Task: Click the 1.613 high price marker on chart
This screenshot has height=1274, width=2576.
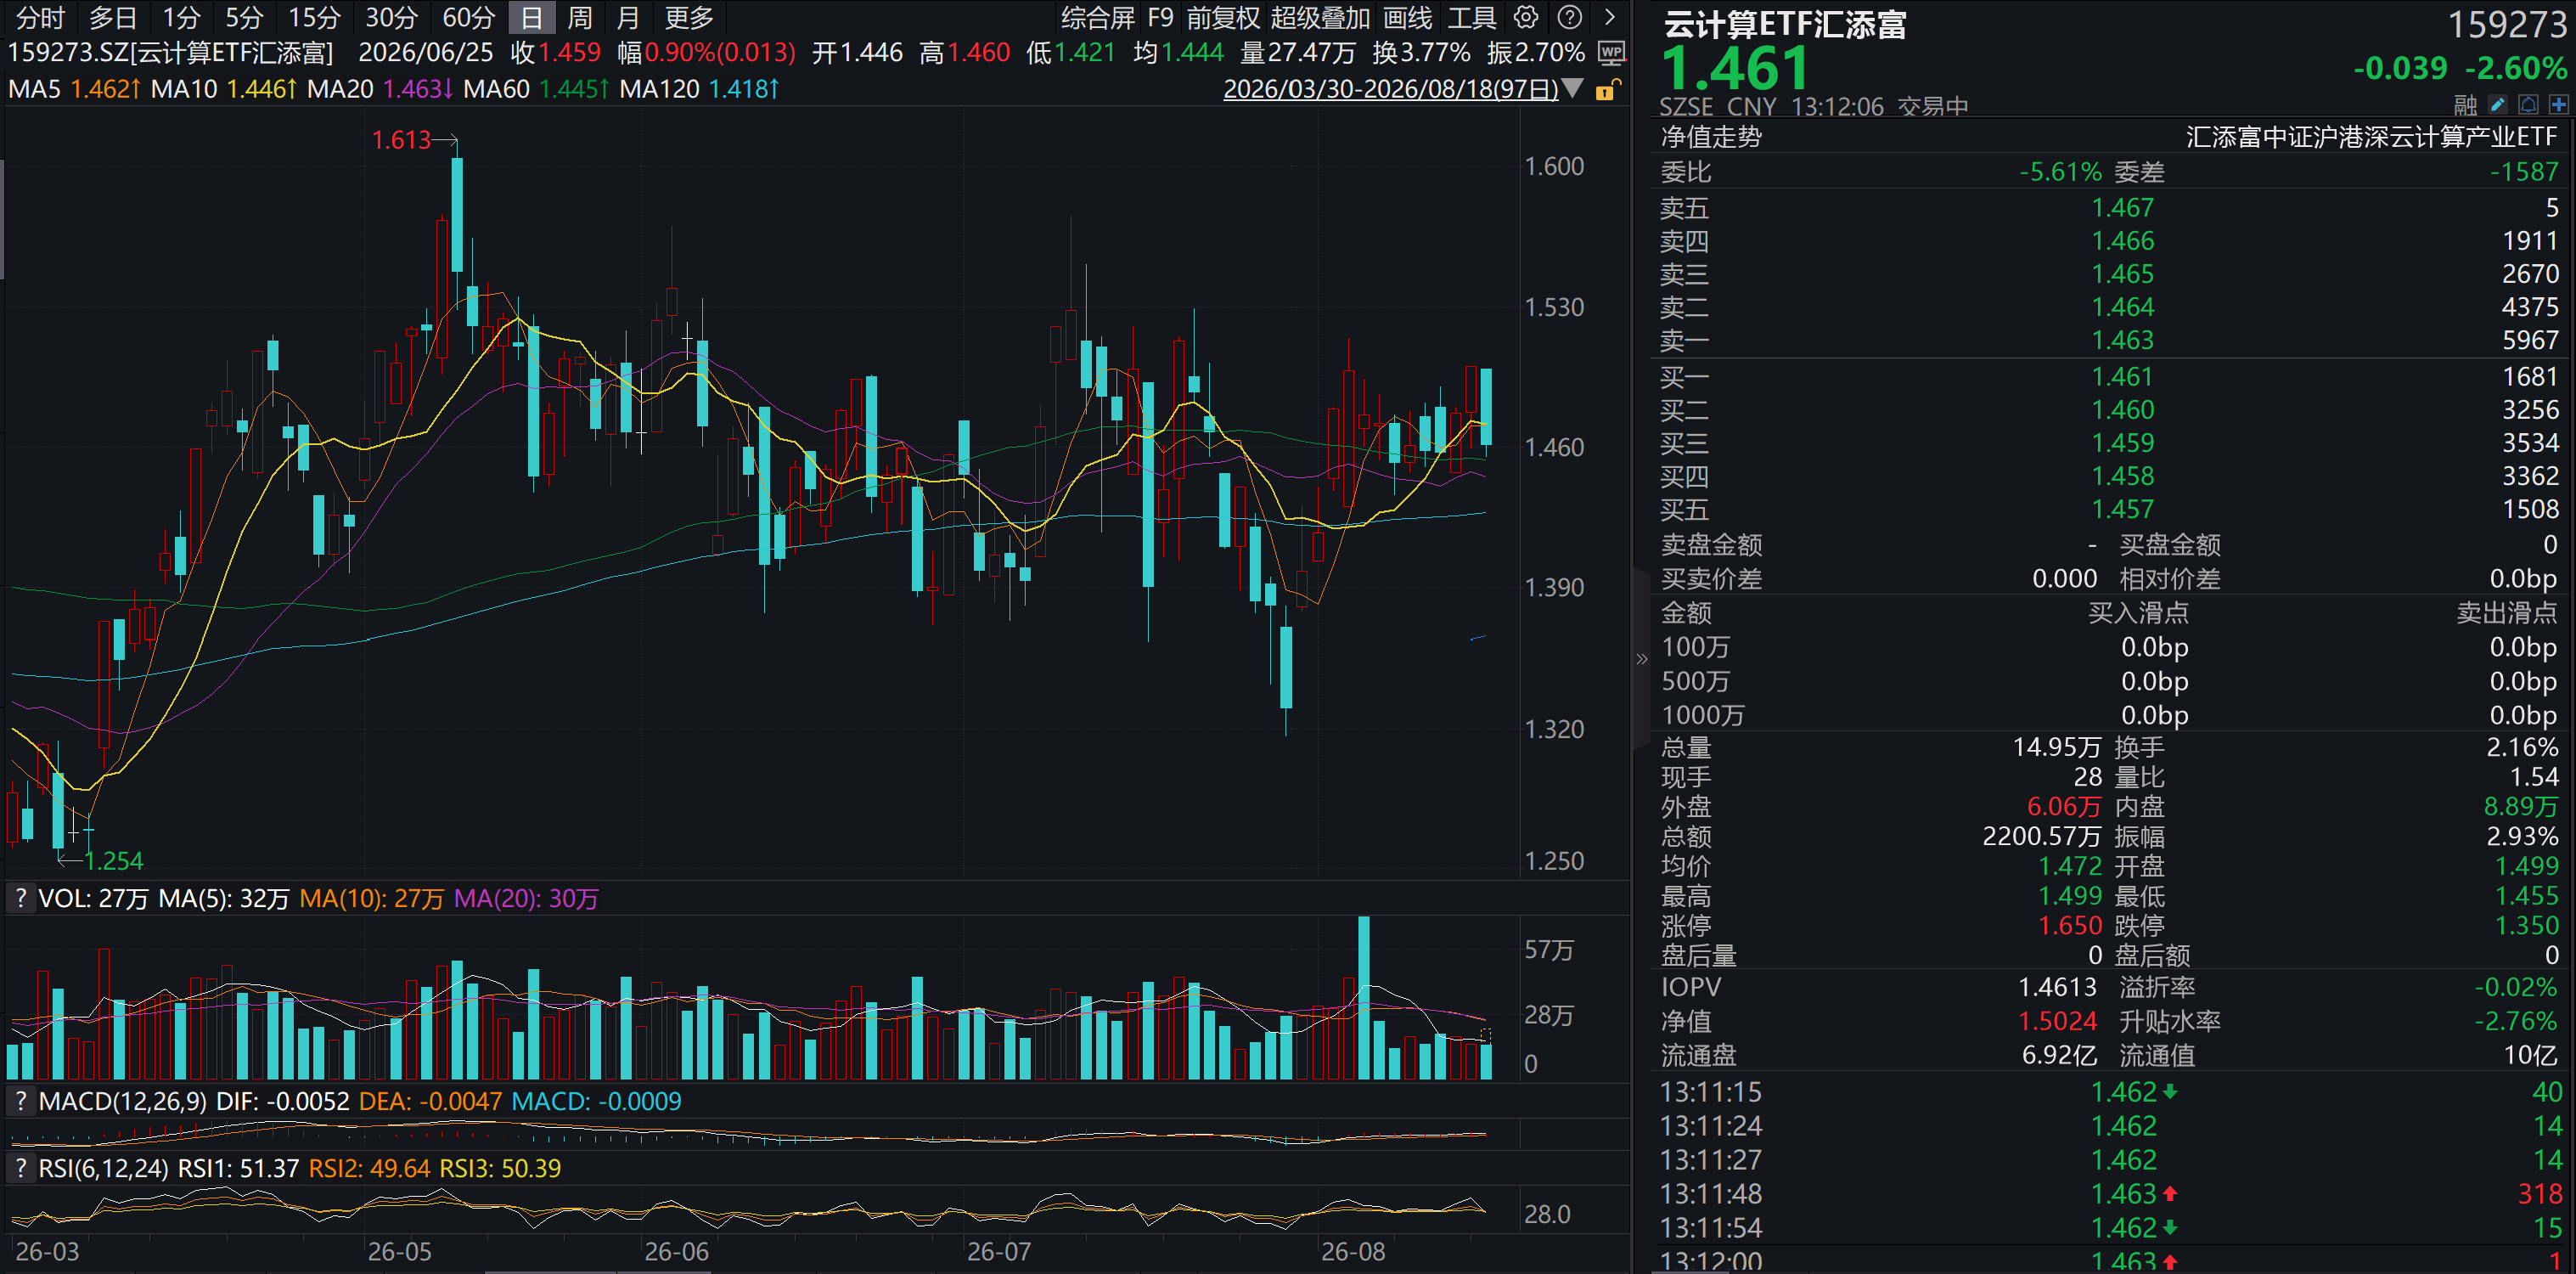Action: click(401, 140)
